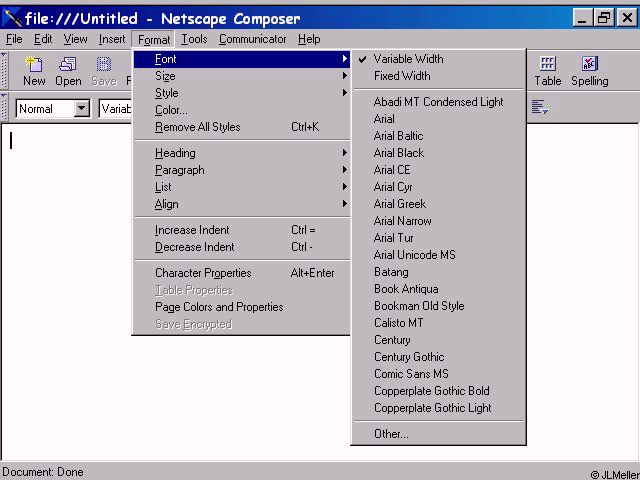
Task: Expand the Style submenu
Action: pos(242,93)
